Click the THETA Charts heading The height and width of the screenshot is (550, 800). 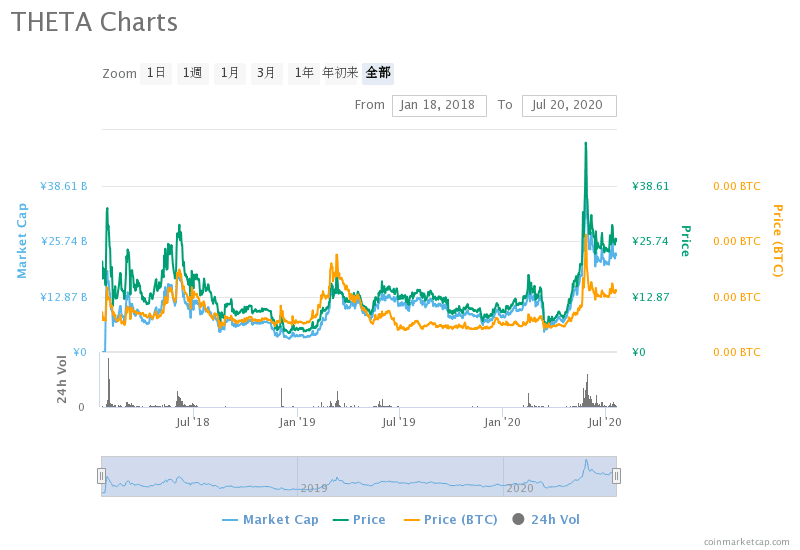[x=94, y=22]
